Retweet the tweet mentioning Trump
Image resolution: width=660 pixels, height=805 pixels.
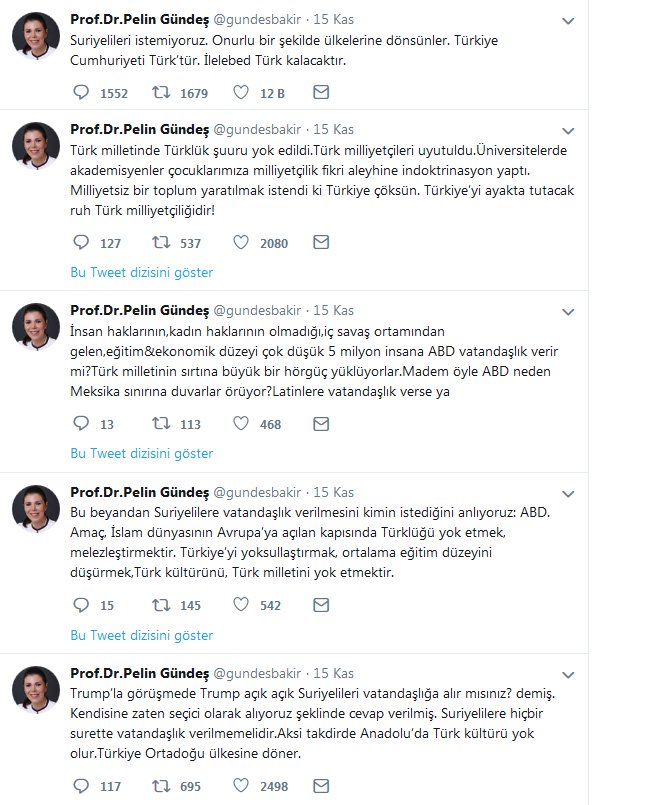(x=159, y=787)
